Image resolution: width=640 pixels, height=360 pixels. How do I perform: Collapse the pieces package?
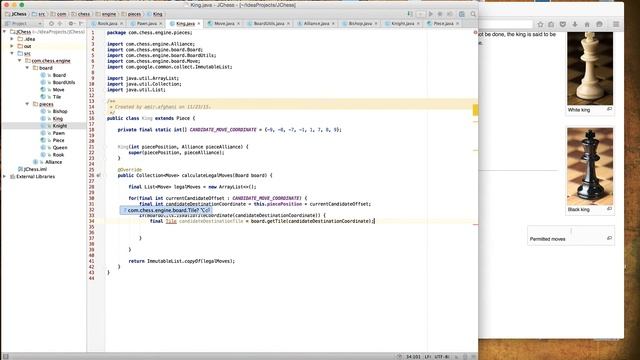[x=27, y=104]
